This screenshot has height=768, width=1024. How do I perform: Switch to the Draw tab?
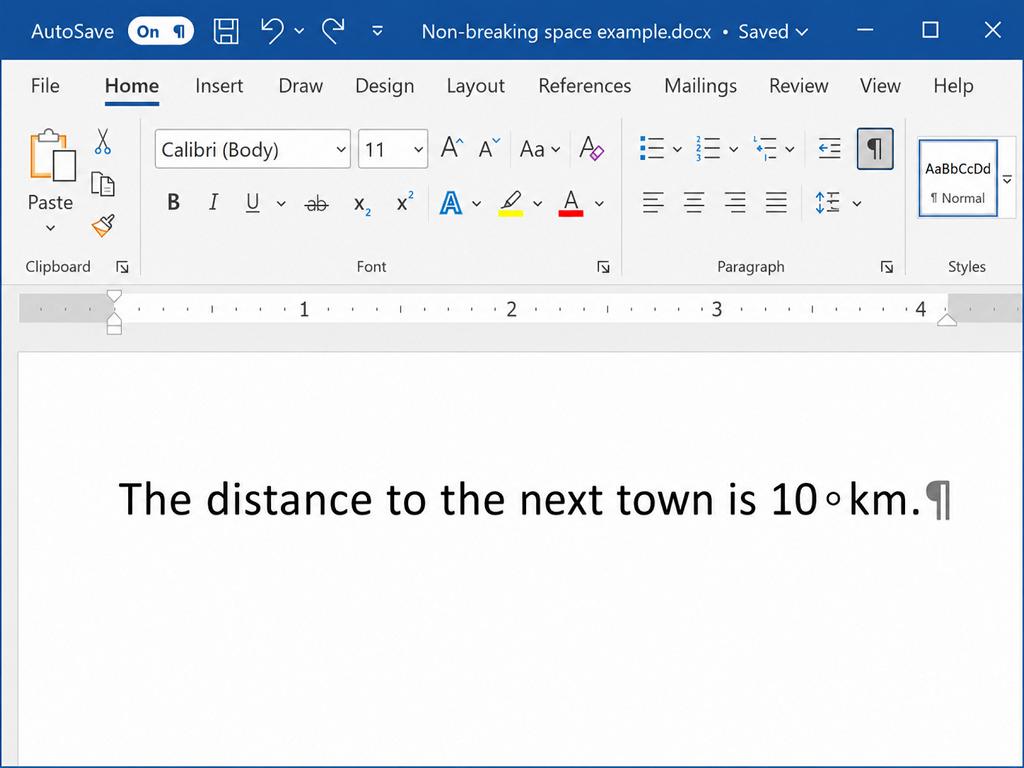click(x=300, y=86)
